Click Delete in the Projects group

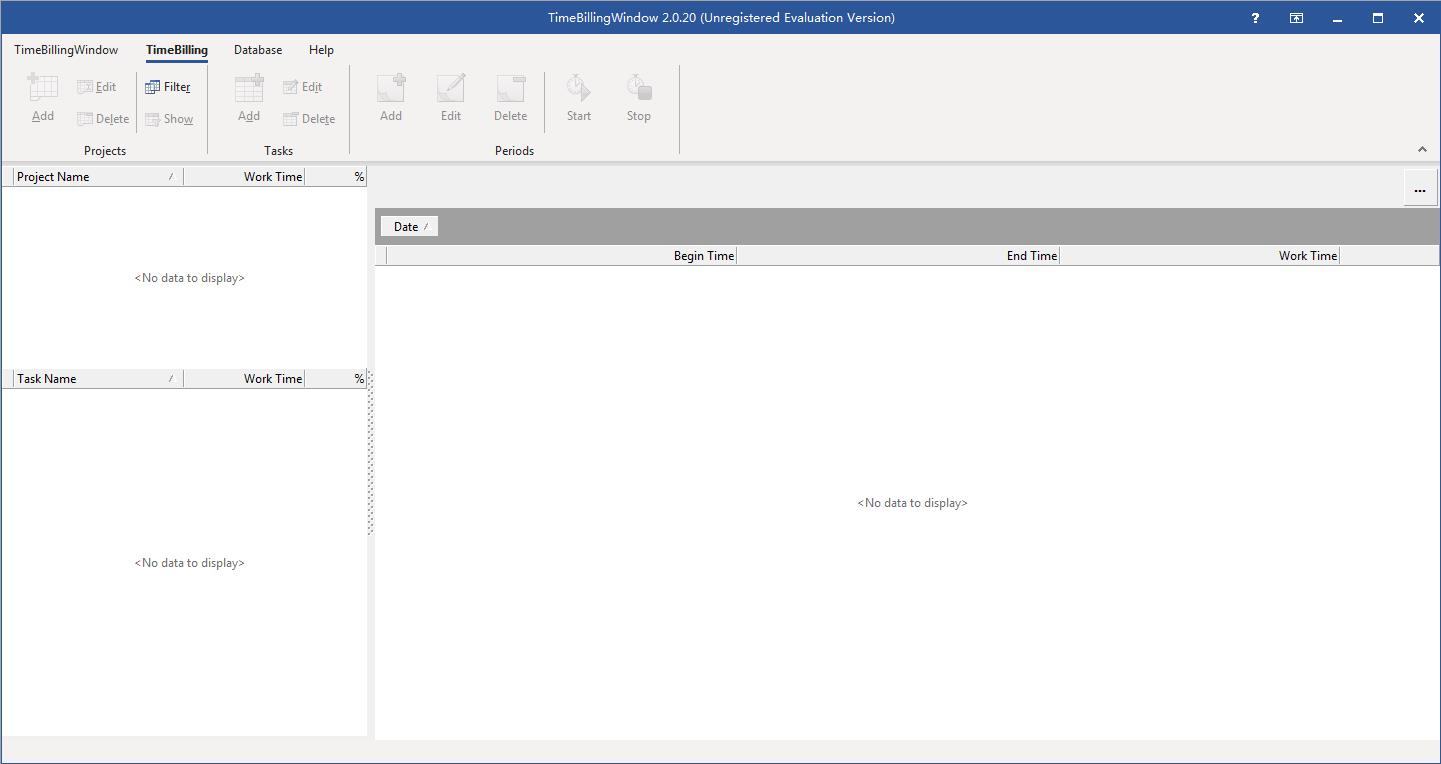(x=103, y=119)
